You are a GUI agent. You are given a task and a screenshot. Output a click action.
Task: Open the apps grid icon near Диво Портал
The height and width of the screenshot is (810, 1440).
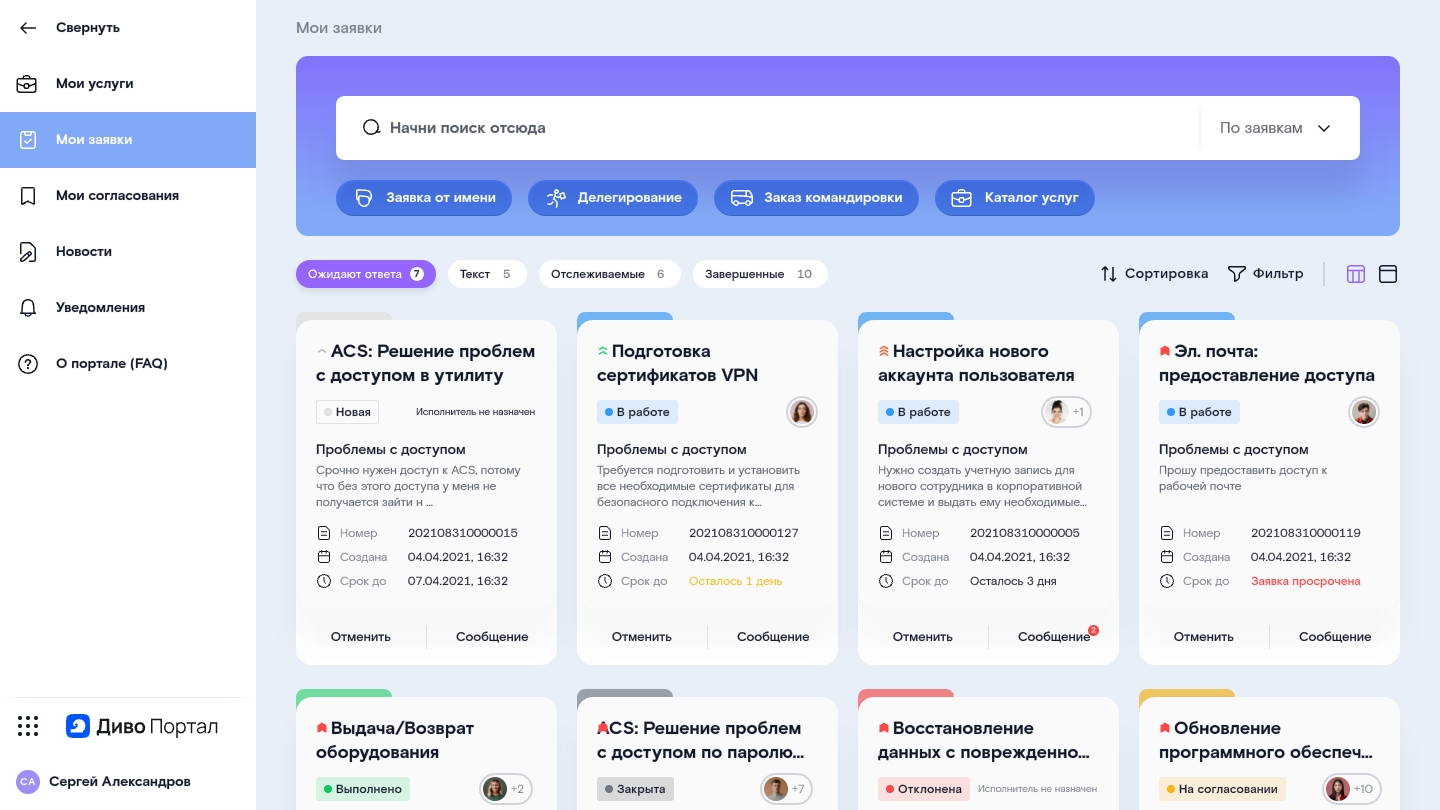28,726
